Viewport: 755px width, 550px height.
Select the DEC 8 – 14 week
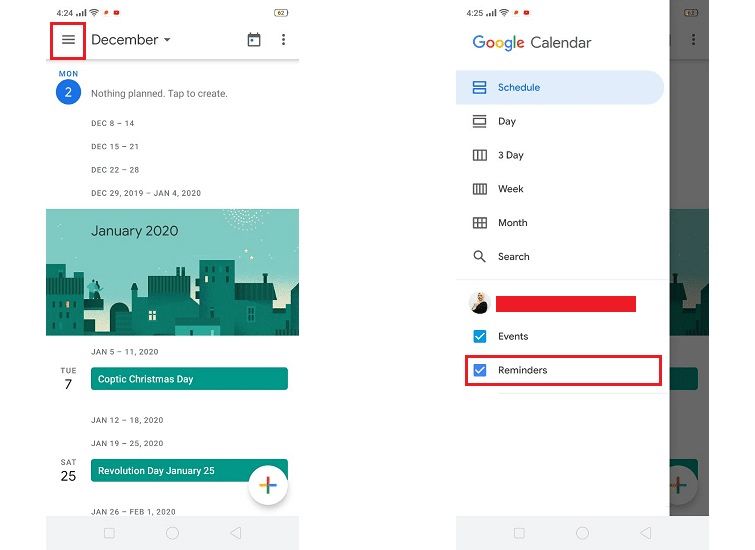[x=113, y=123]
